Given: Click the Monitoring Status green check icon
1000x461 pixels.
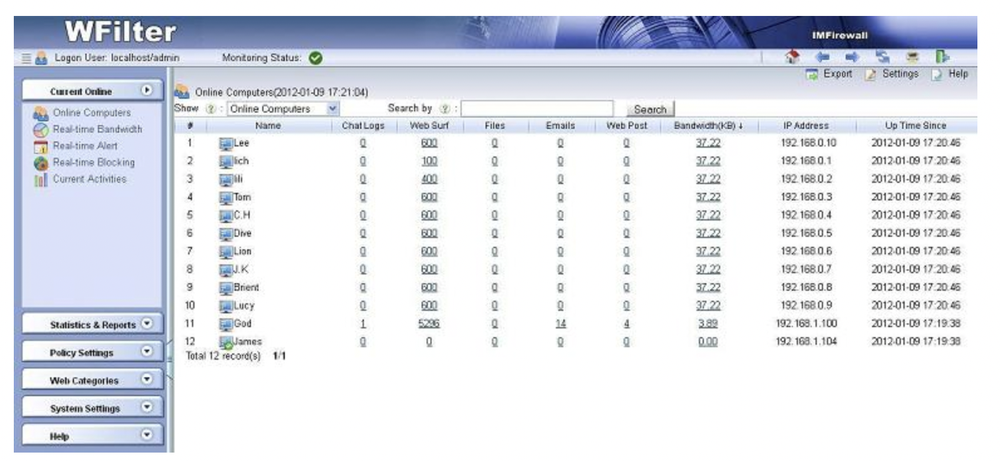Looking at the screenshot, I should 315,58.
